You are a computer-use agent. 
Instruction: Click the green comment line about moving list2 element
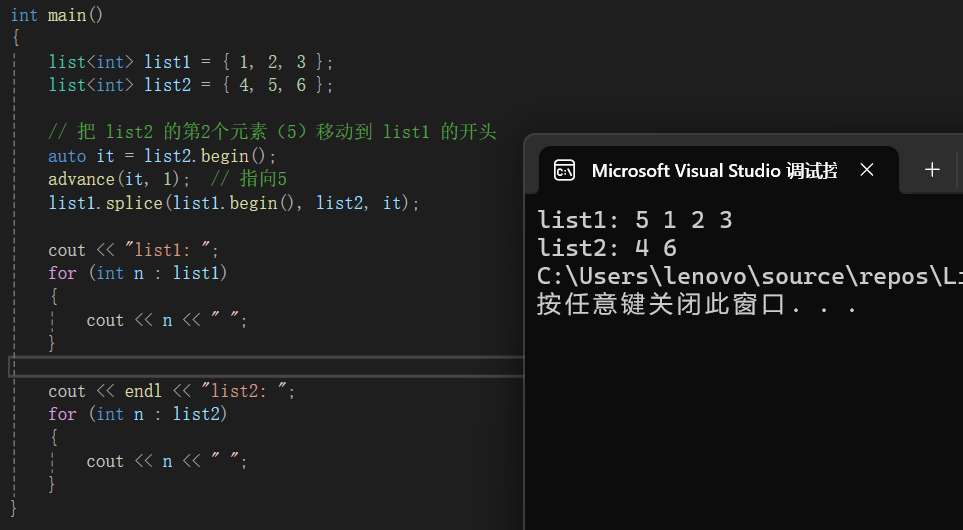point(272,132)
